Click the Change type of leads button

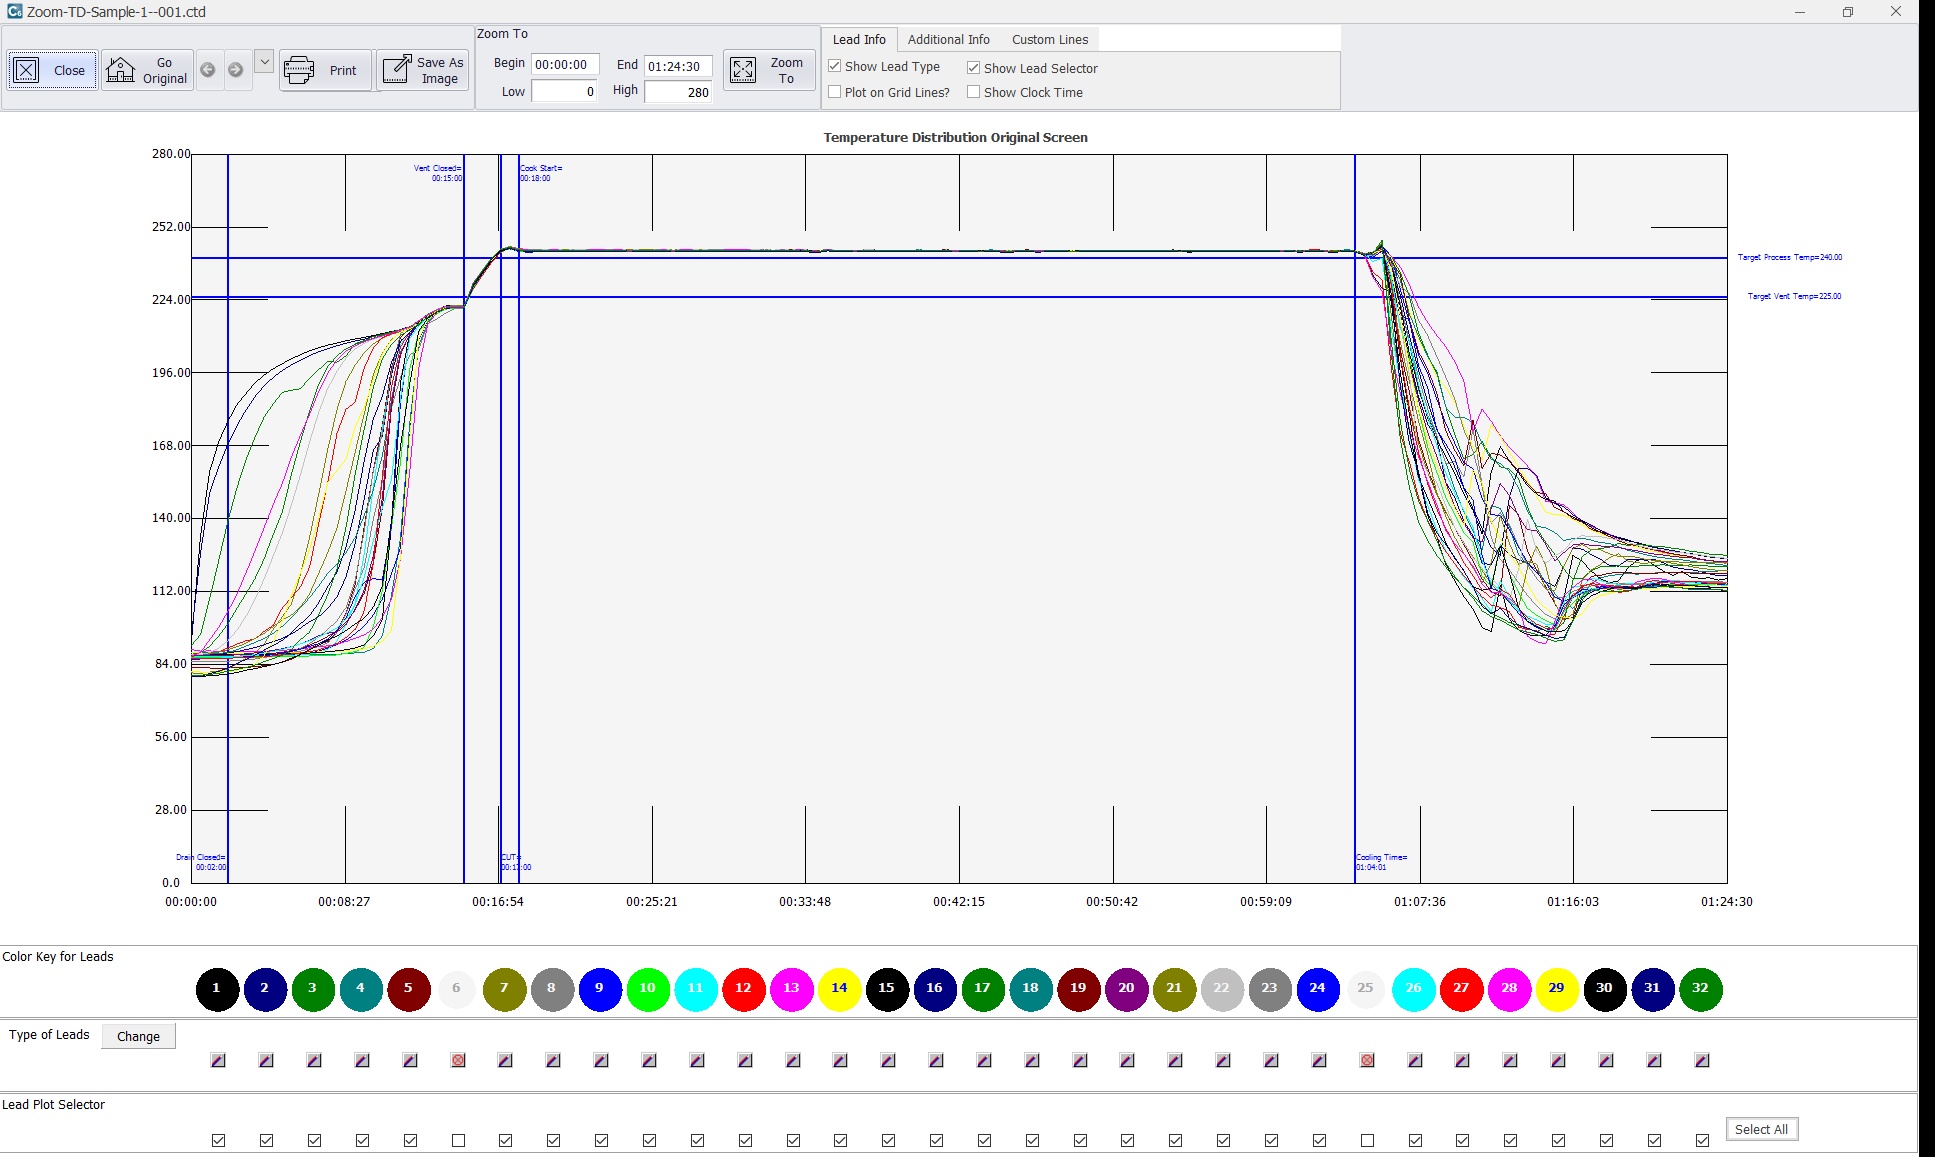(x=138, y=1036)
